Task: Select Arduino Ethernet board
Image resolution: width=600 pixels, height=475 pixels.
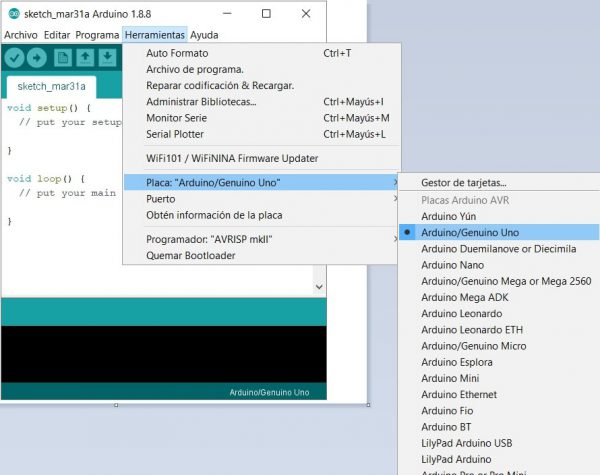Action: pos(499,395)
